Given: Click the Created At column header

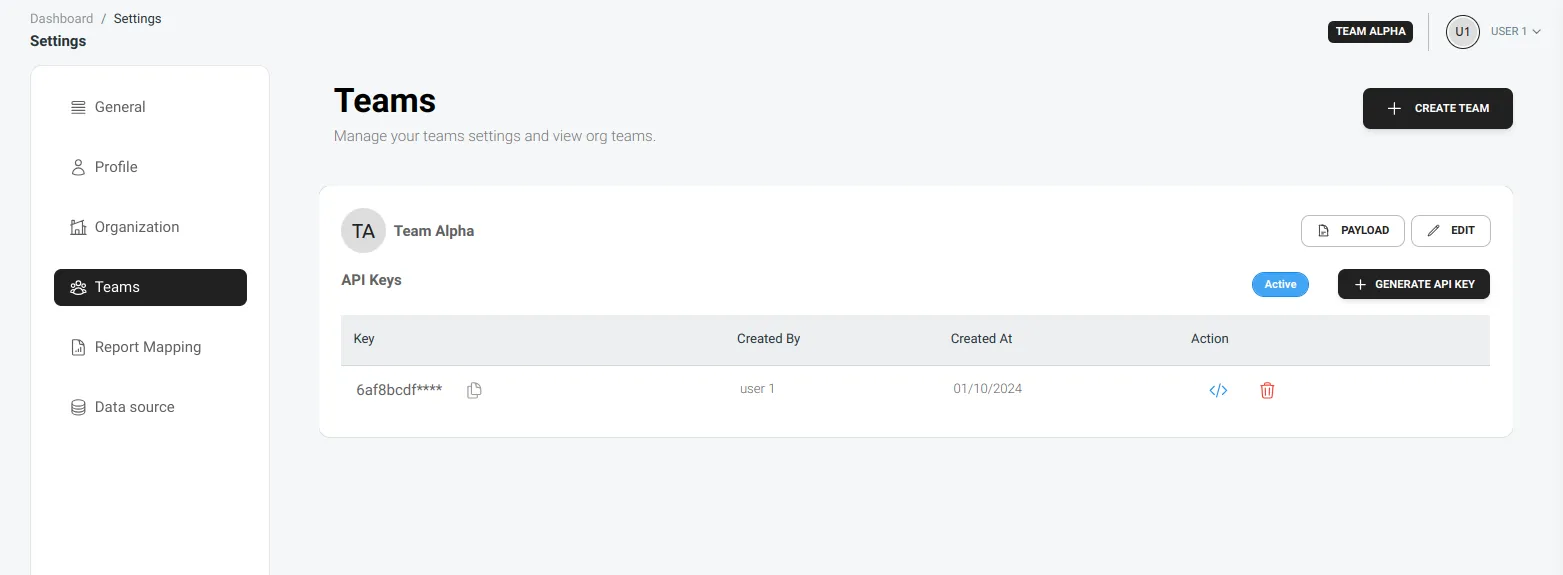Looking at the screenshot, I should (x=981, y=339).
